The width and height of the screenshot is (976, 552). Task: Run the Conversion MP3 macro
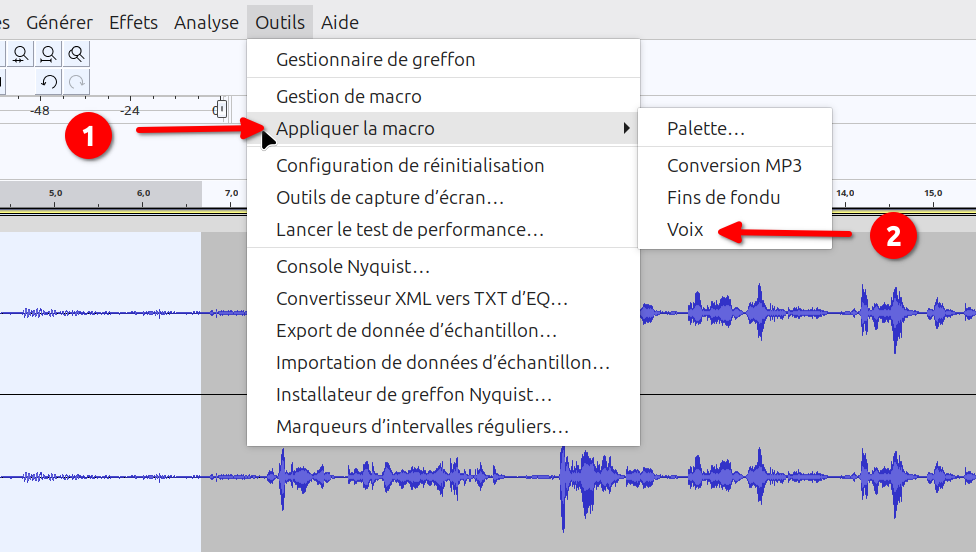point(734,166)
